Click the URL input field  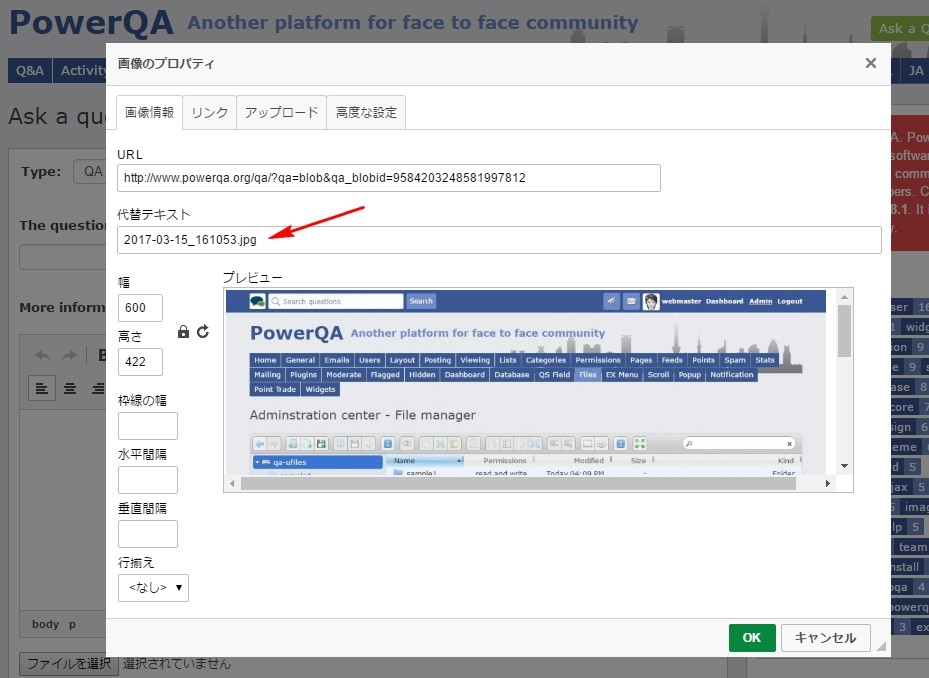point(388,178)
